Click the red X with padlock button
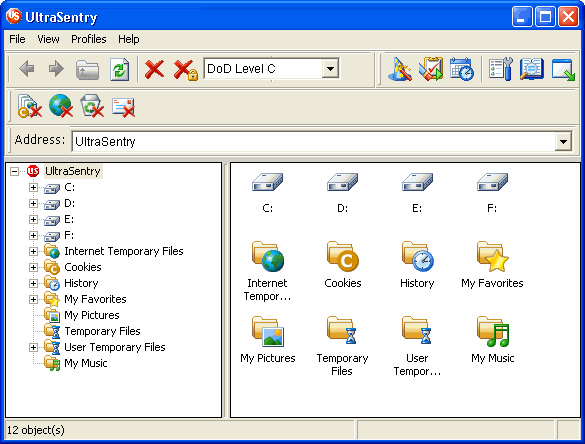 185,70
